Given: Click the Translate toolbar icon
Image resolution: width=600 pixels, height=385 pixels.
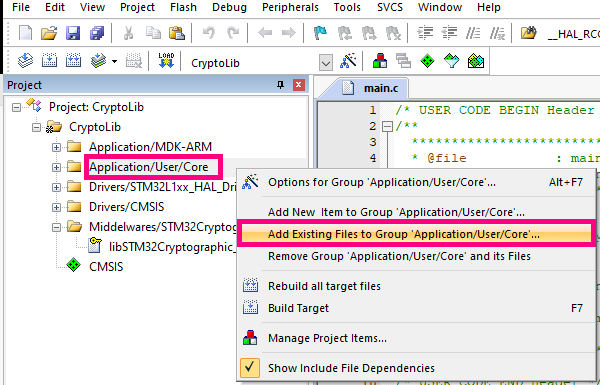Looking at the screenshot, I should pyautogui.click(x=25, y=61).
